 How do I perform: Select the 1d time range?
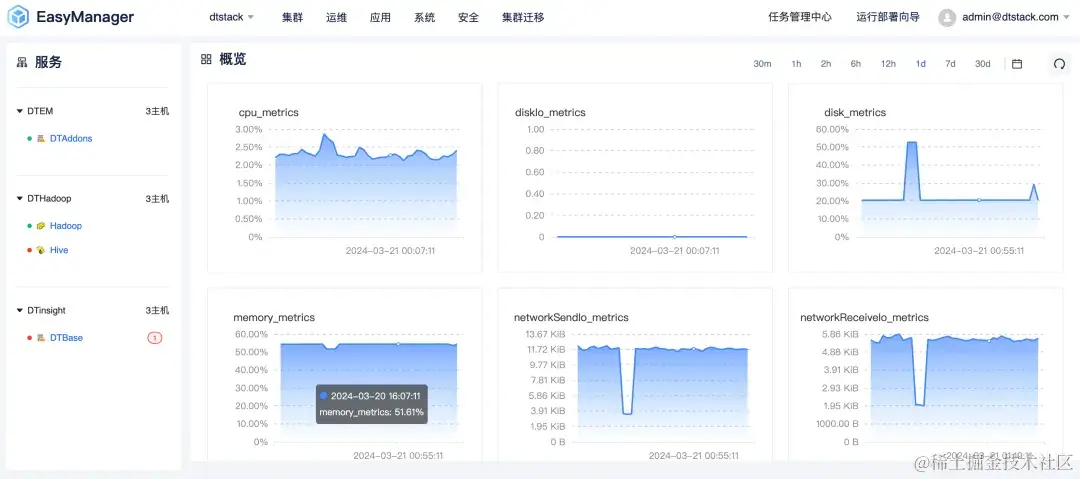[x=920, y=64]
